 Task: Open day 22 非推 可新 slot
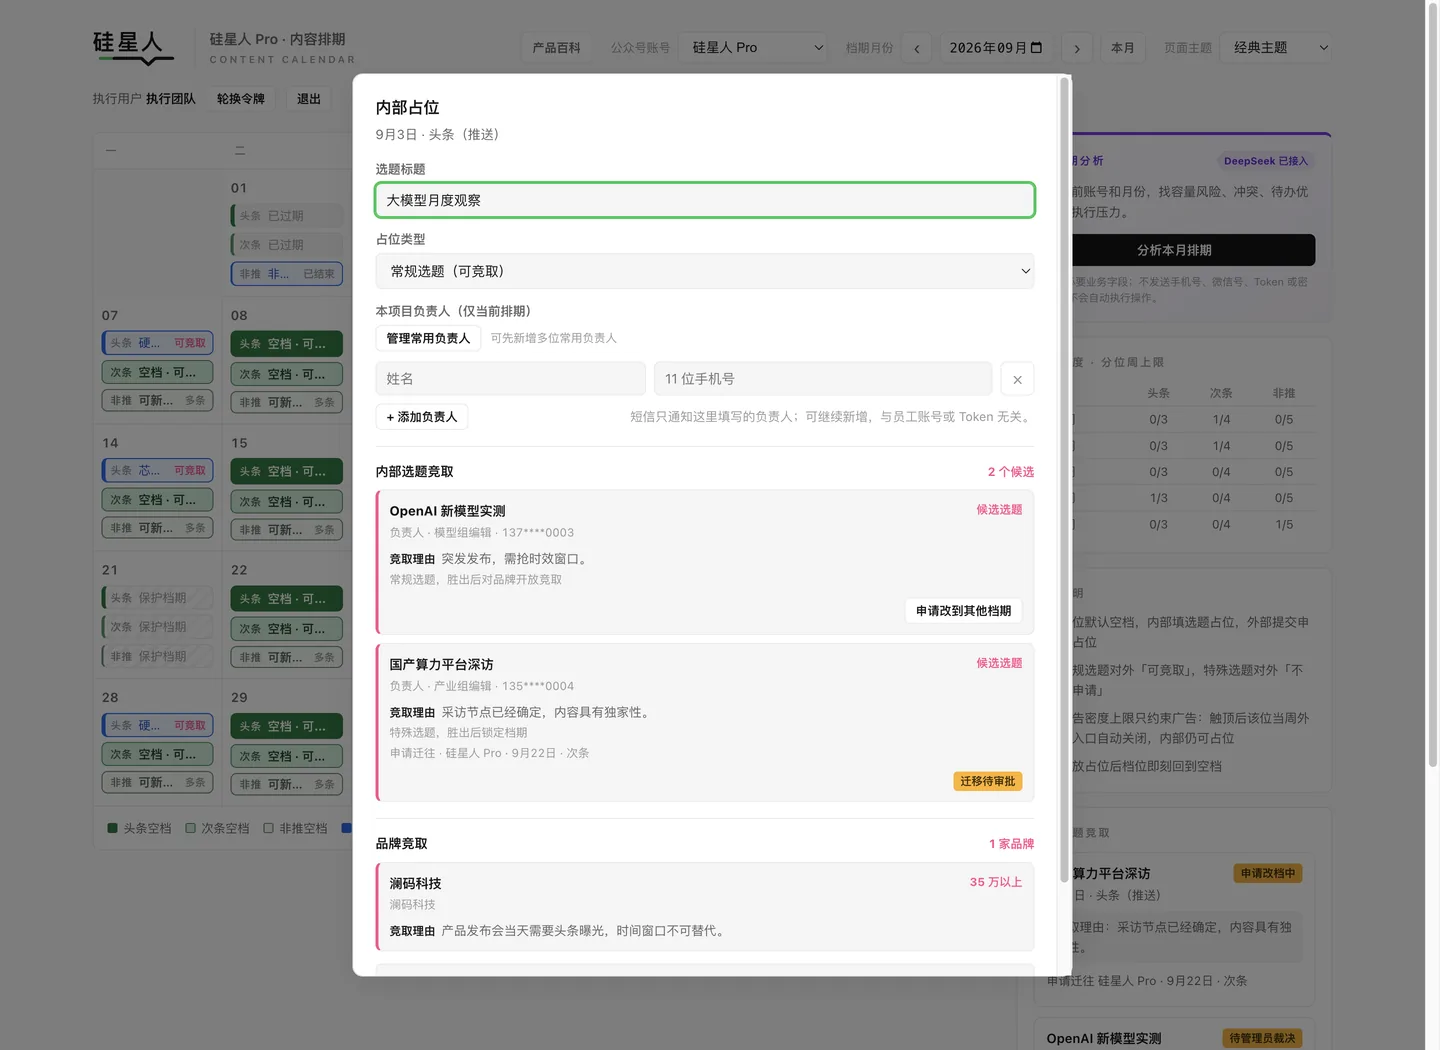(286, 657)
